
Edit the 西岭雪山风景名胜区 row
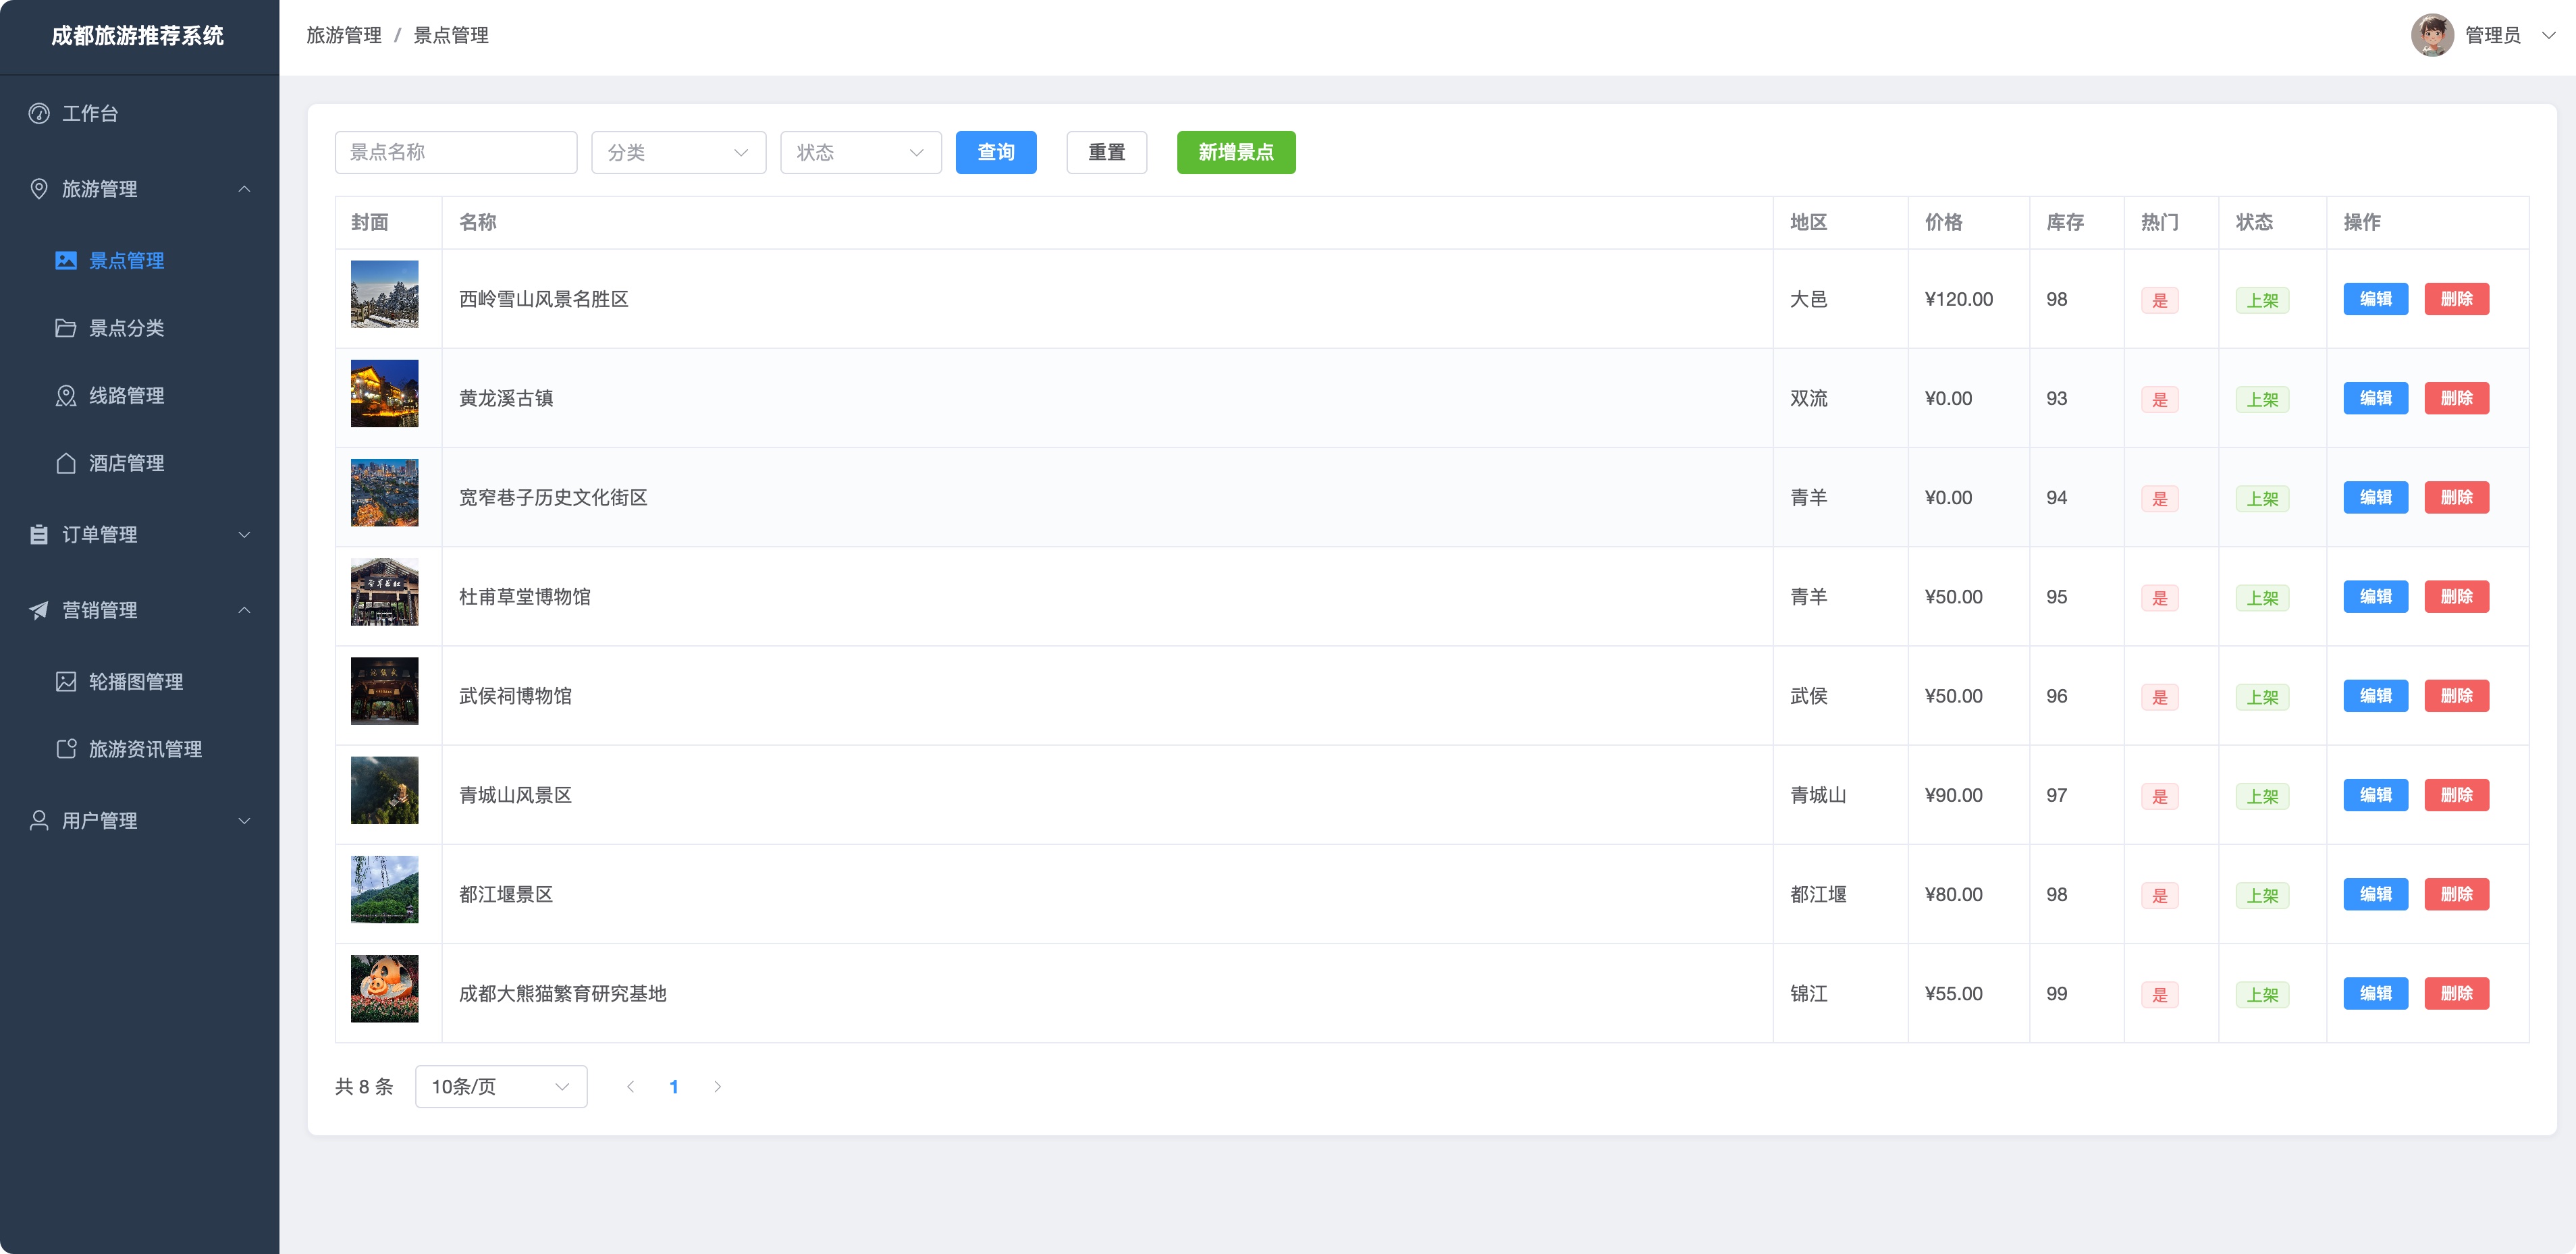[x=2375, y=299]
